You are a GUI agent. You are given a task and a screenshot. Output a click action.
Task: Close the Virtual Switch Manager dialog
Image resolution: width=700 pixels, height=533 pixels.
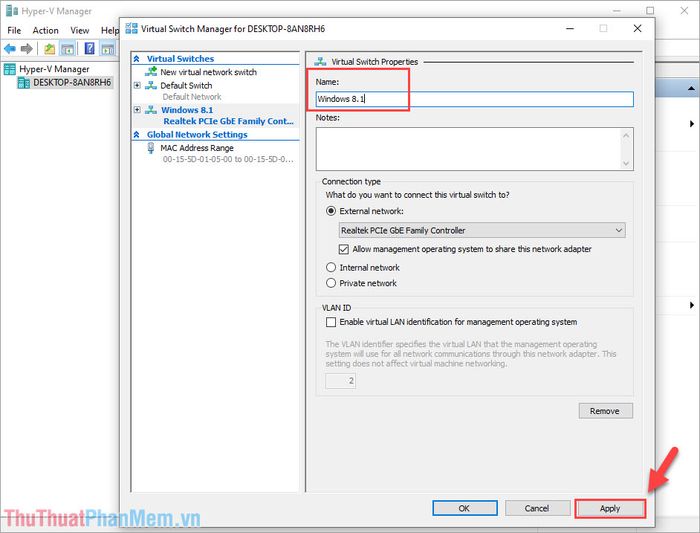click(x=638, y=29)
